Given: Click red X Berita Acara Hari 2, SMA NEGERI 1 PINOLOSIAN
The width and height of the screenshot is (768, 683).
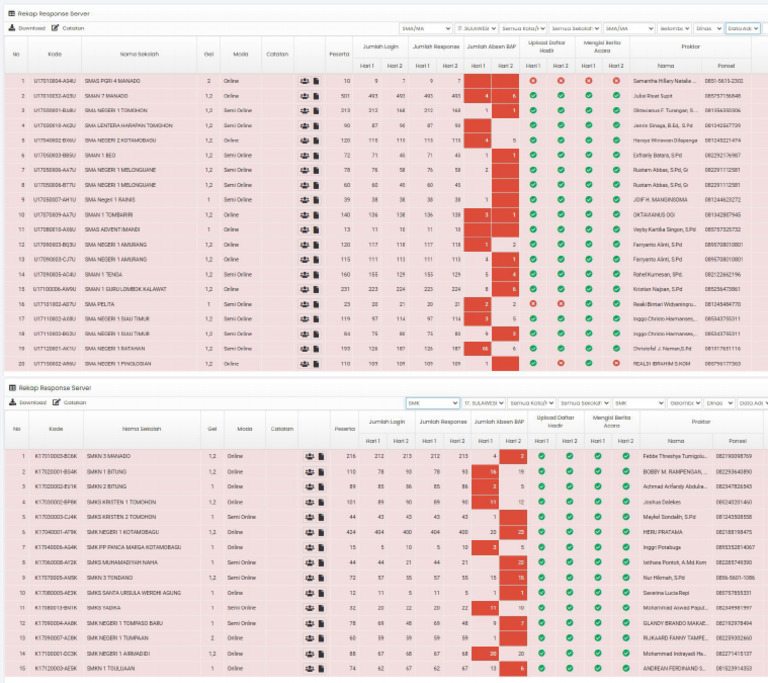Looking at the screenshot, I should [616, 364].
